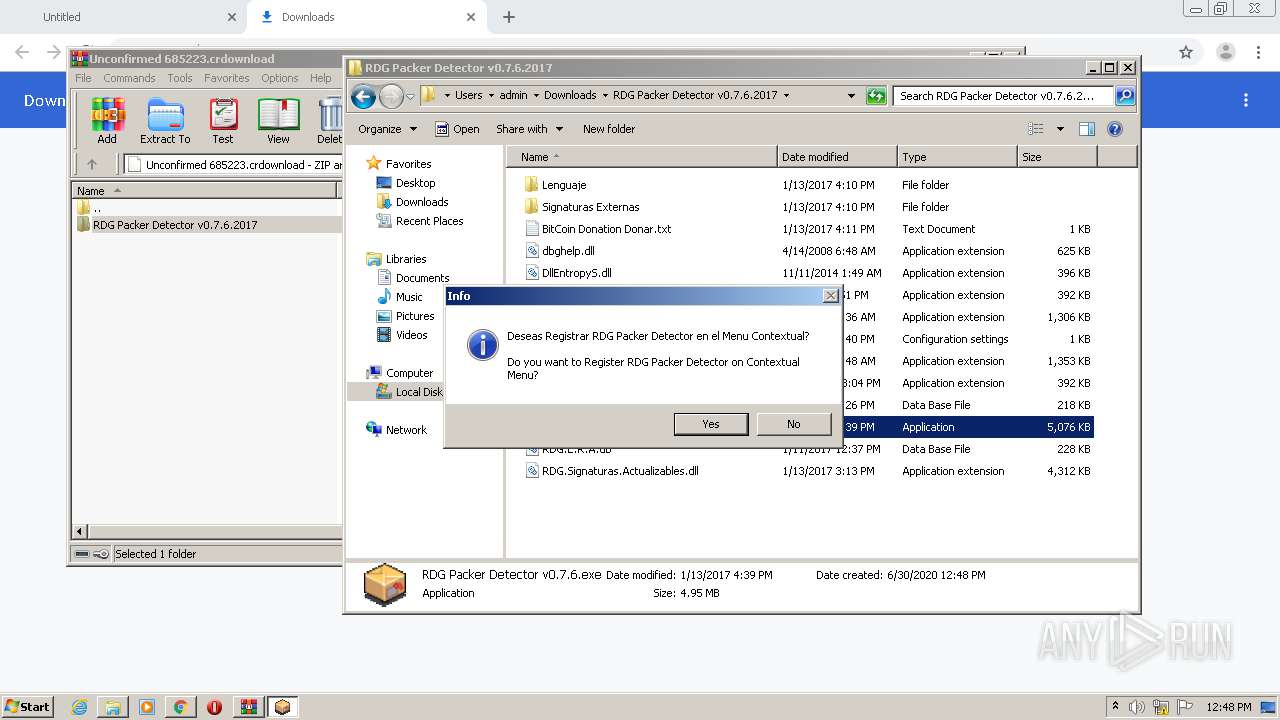Screen dimensions: 1280x720
Task: Sort files by Size column
Action: 1057,157
